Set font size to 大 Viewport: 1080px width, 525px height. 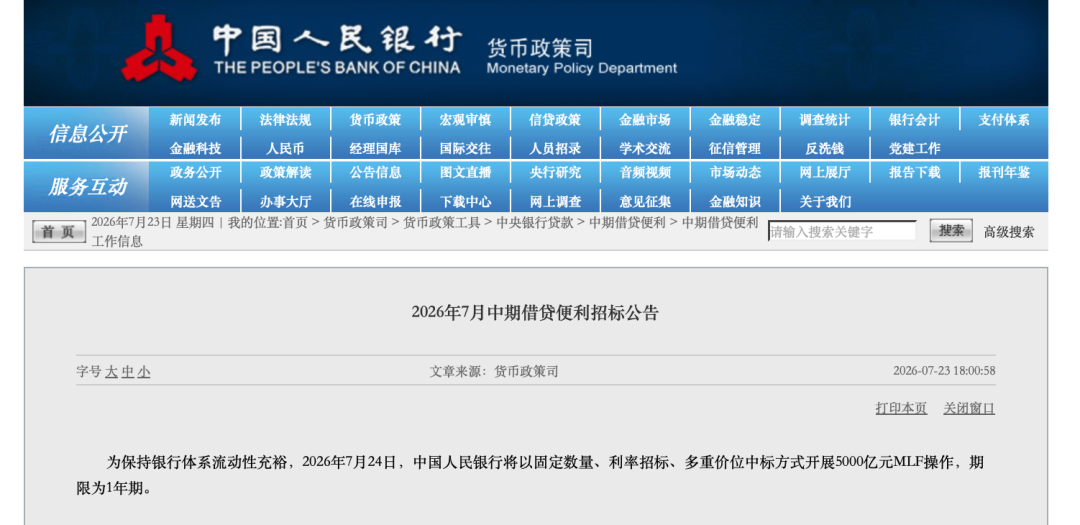tap(111, 372)
